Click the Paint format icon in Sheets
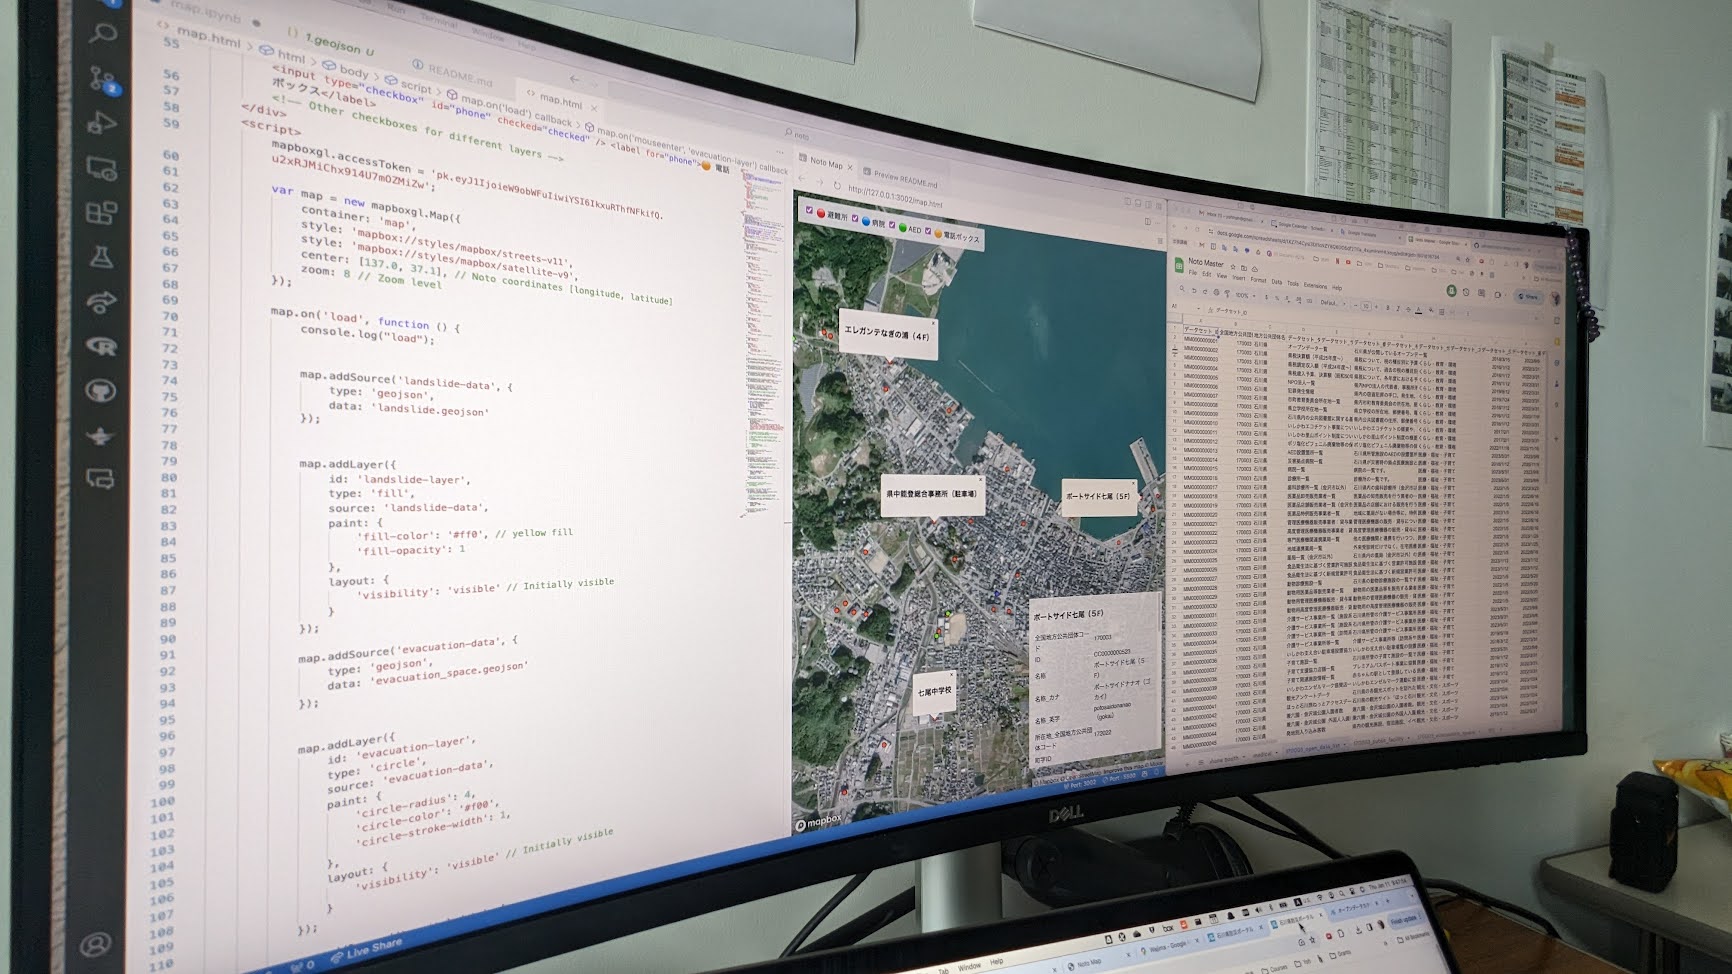The width and height of the screenshot is (1732, 974). (1227, 294)
